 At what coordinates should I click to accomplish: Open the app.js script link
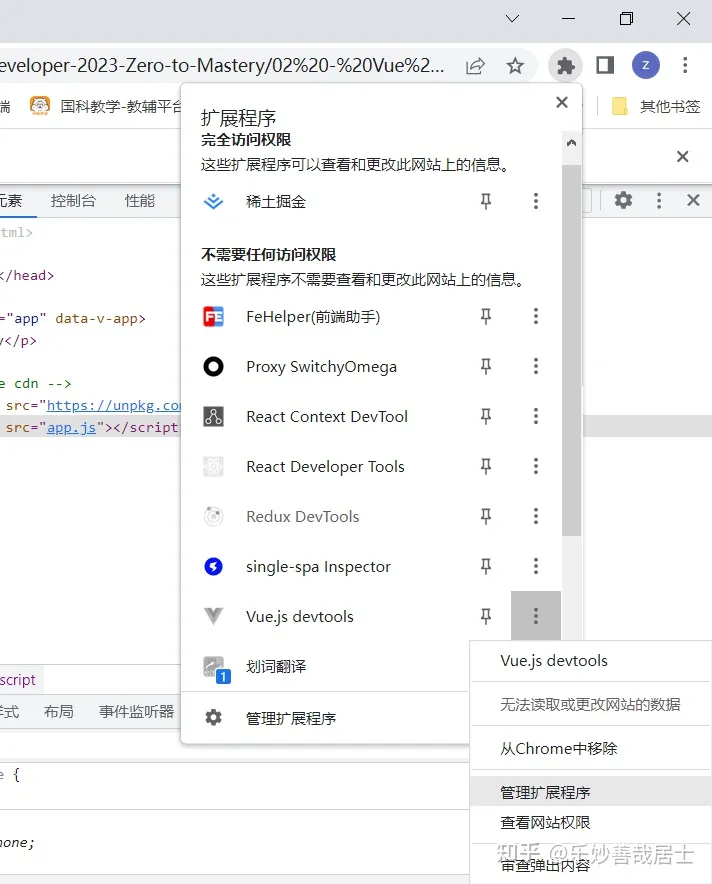[x=72, y=427]
